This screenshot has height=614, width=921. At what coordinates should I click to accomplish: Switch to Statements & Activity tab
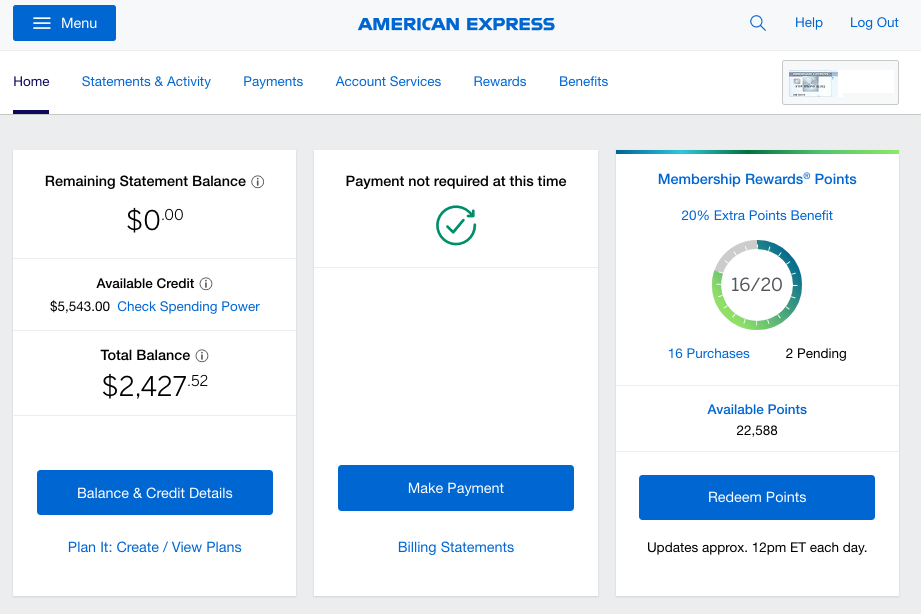click(x=146, y=82)
